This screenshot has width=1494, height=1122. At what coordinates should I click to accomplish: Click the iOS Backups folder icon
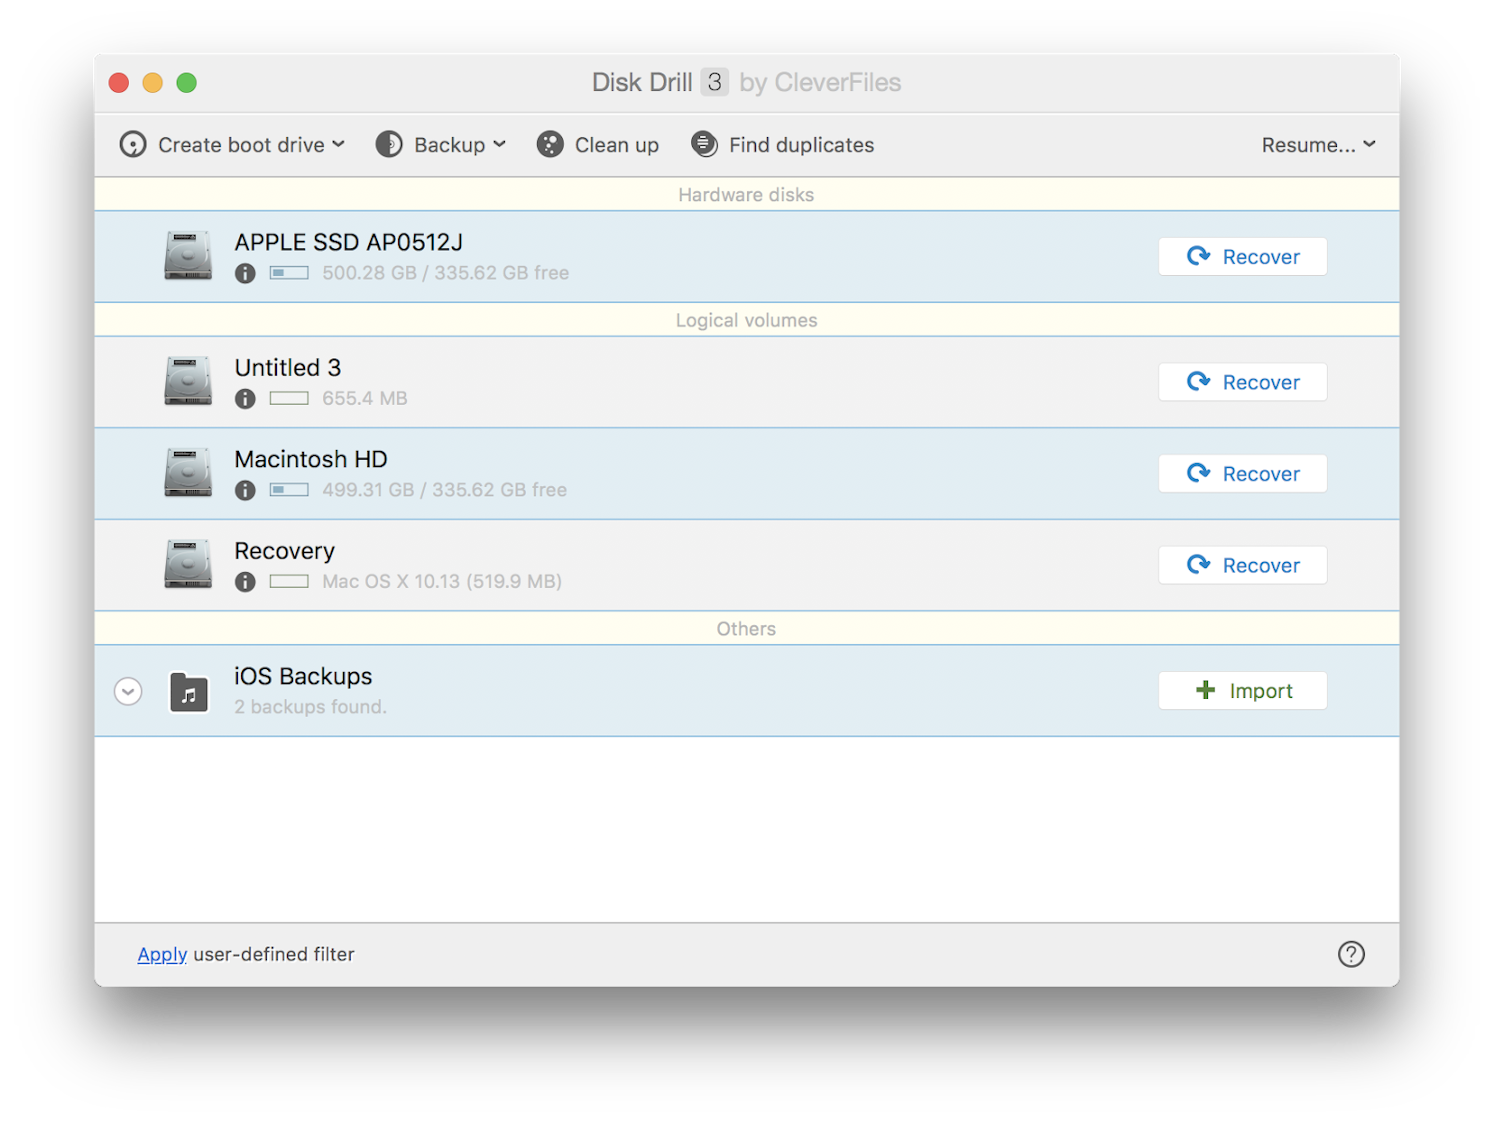(188, 690)
